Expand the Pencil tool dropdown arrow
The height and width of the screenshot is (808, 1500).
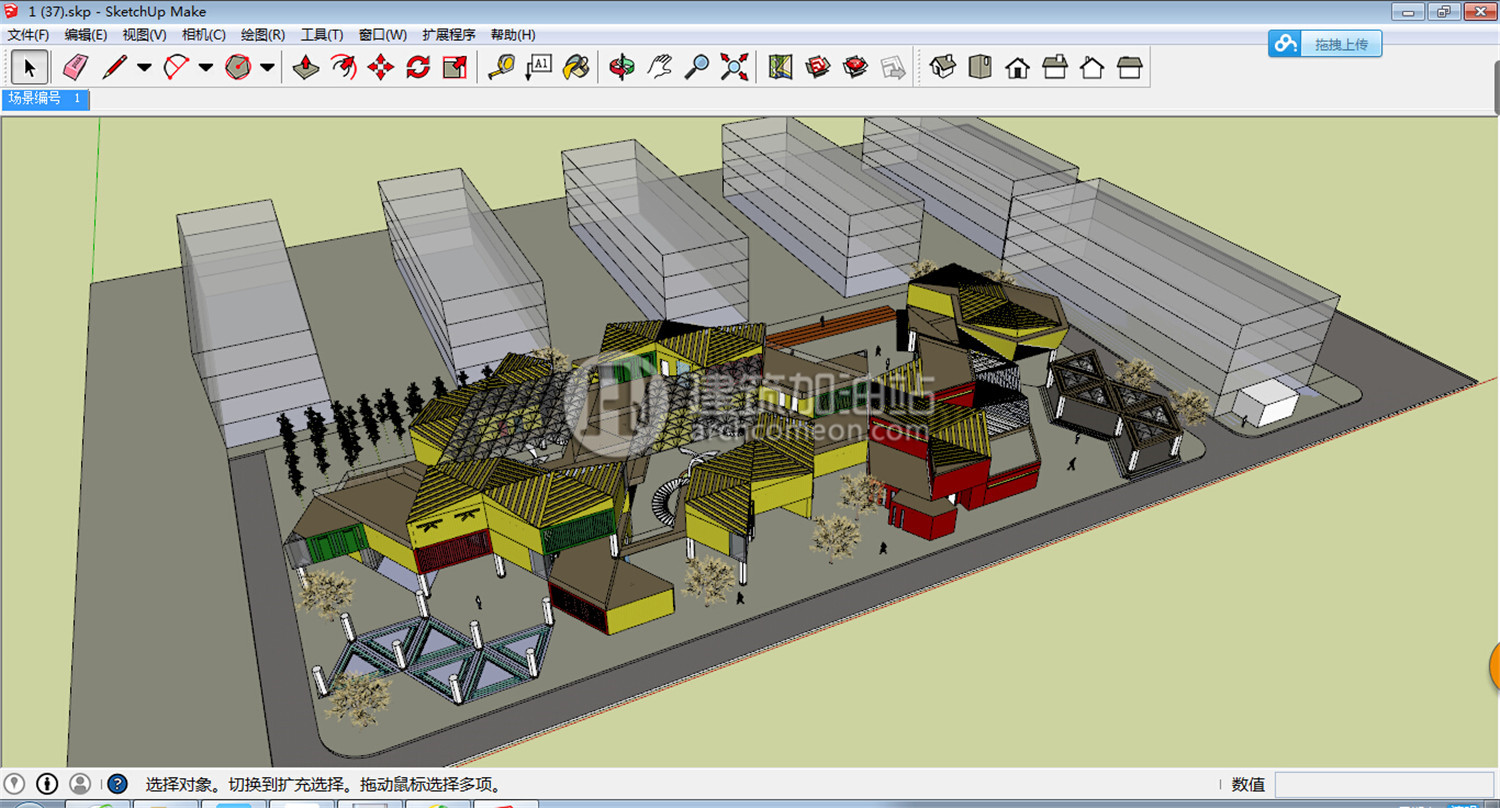[144, 68]
